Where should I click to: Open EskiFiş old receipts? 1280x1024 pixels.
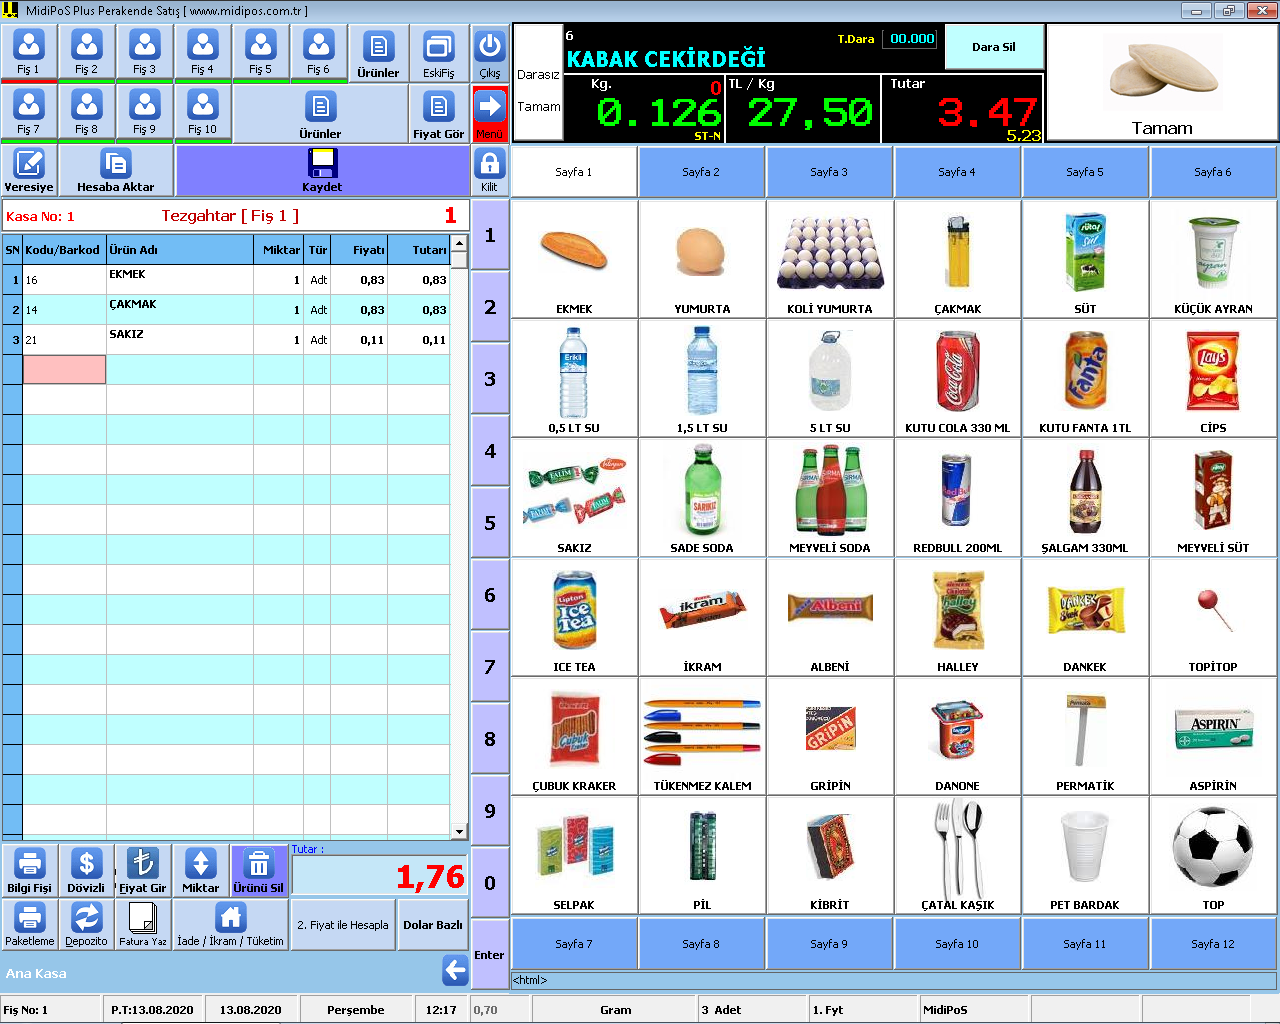coord(439,54)
